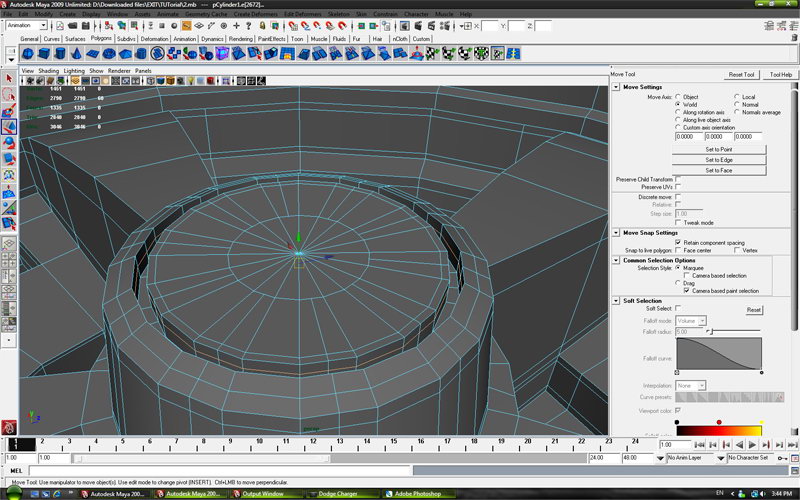This screenshot has width=800, height=500.
Task: Click the Maya logo icon at bottom-left
Action: [8, 427]
